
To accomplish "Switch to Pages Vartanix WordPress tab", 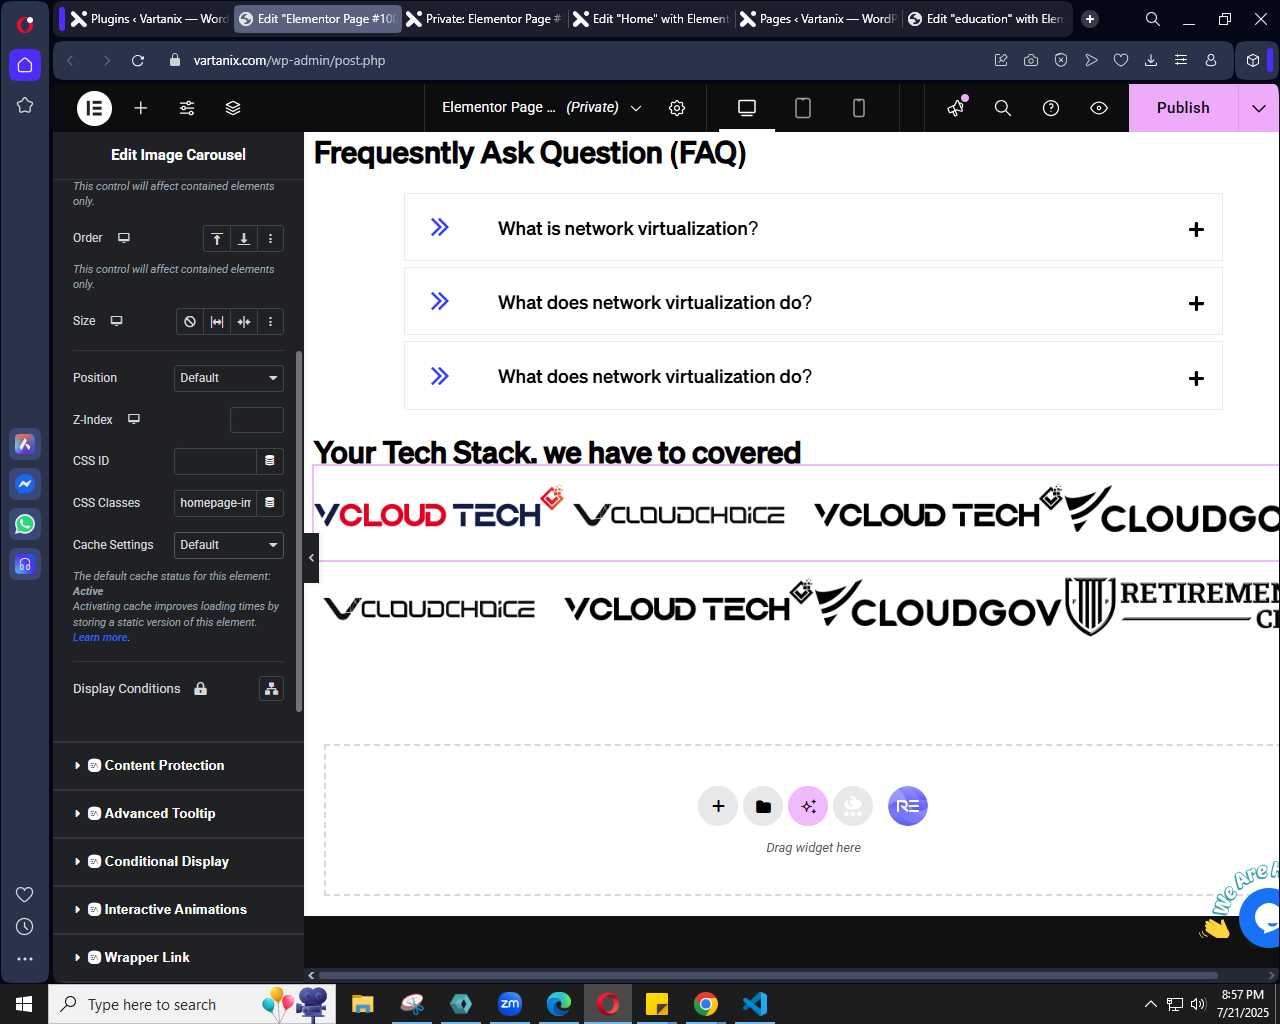I will click(818, 19).
